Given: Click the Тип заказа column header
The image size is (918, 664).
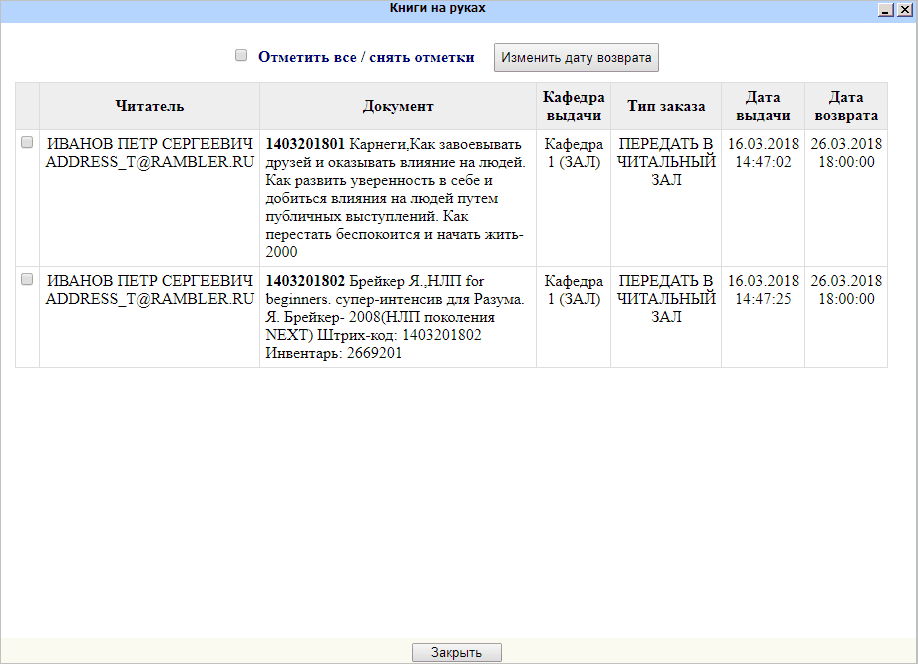Looking at the screenshot, I should pos(666,105).
